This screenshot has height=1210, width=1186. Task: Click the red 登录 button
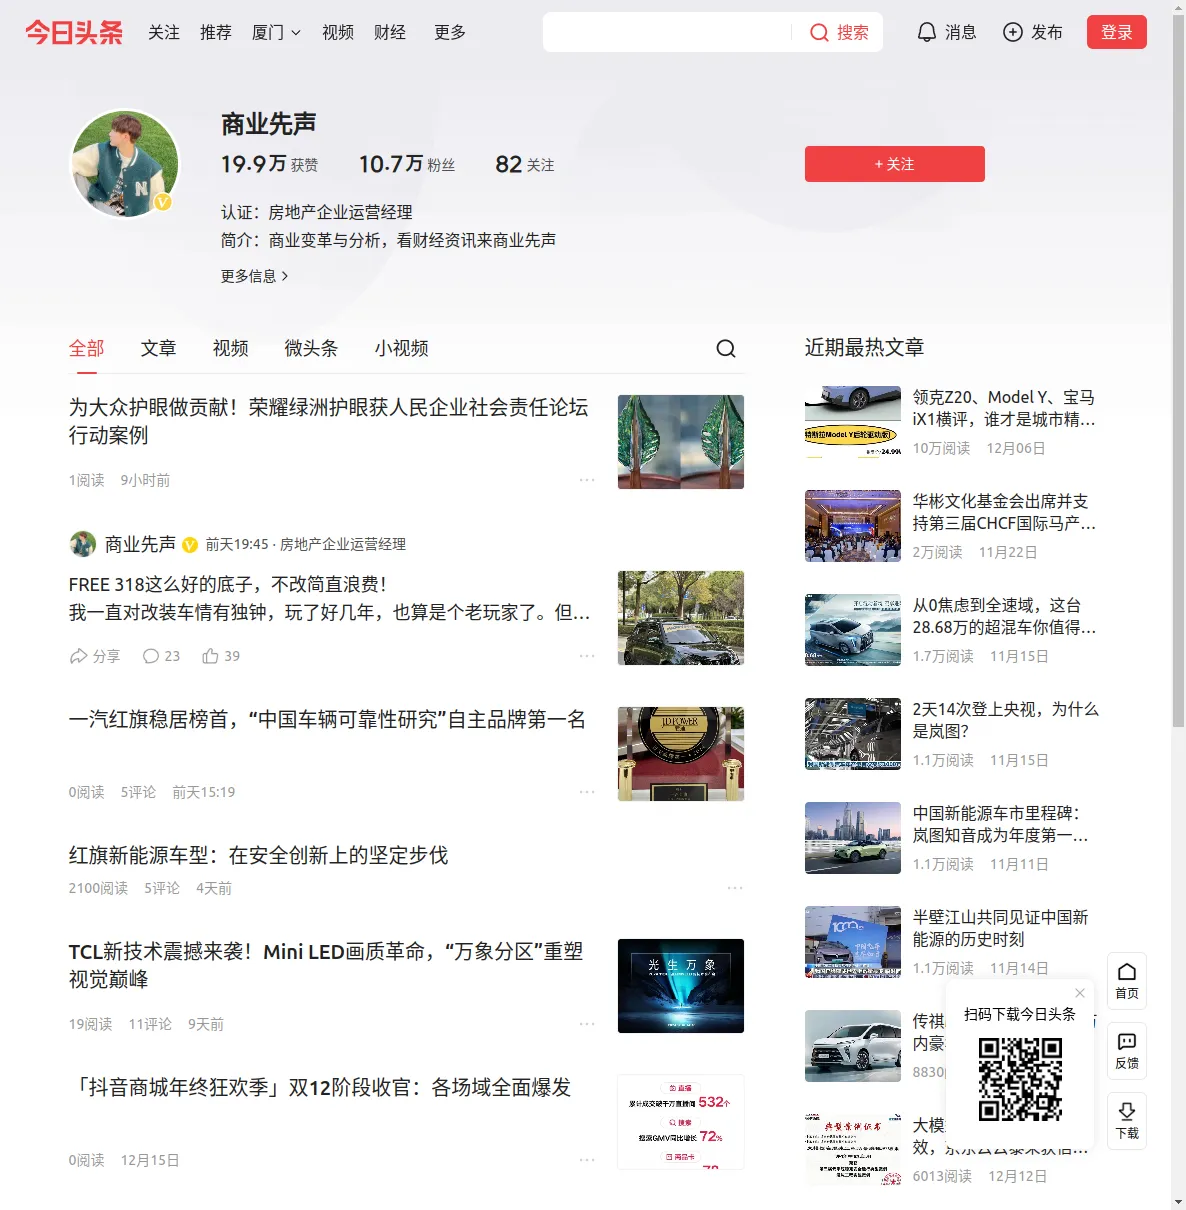pos(1117,32)
